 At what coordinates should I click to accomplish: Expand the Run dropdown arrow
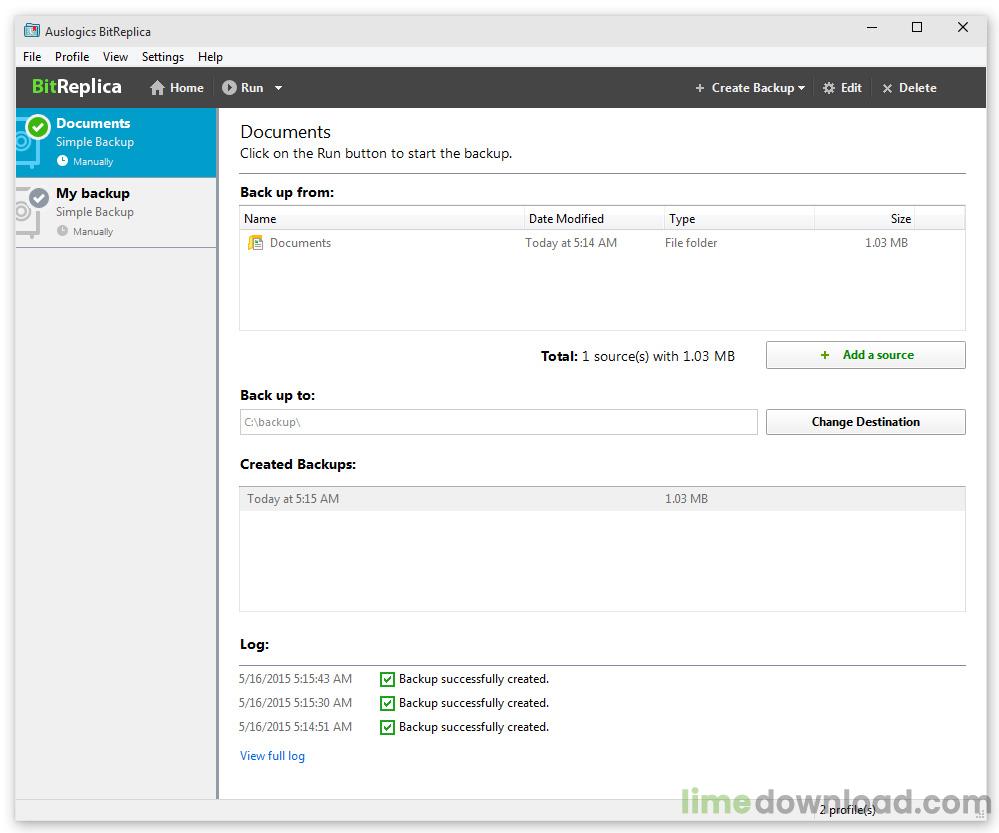[278, 88]
